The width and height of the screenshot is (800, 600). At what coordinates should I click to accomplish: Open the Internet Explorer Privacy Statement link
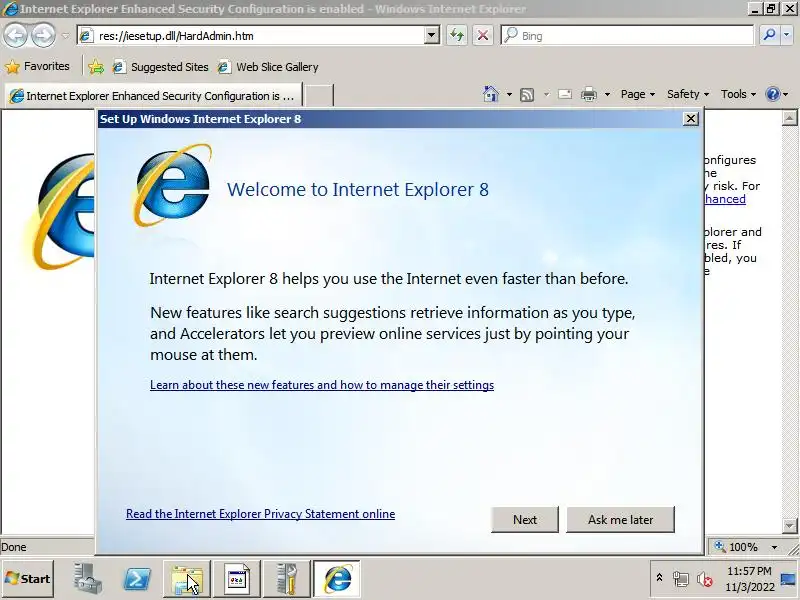pos(260,514)
